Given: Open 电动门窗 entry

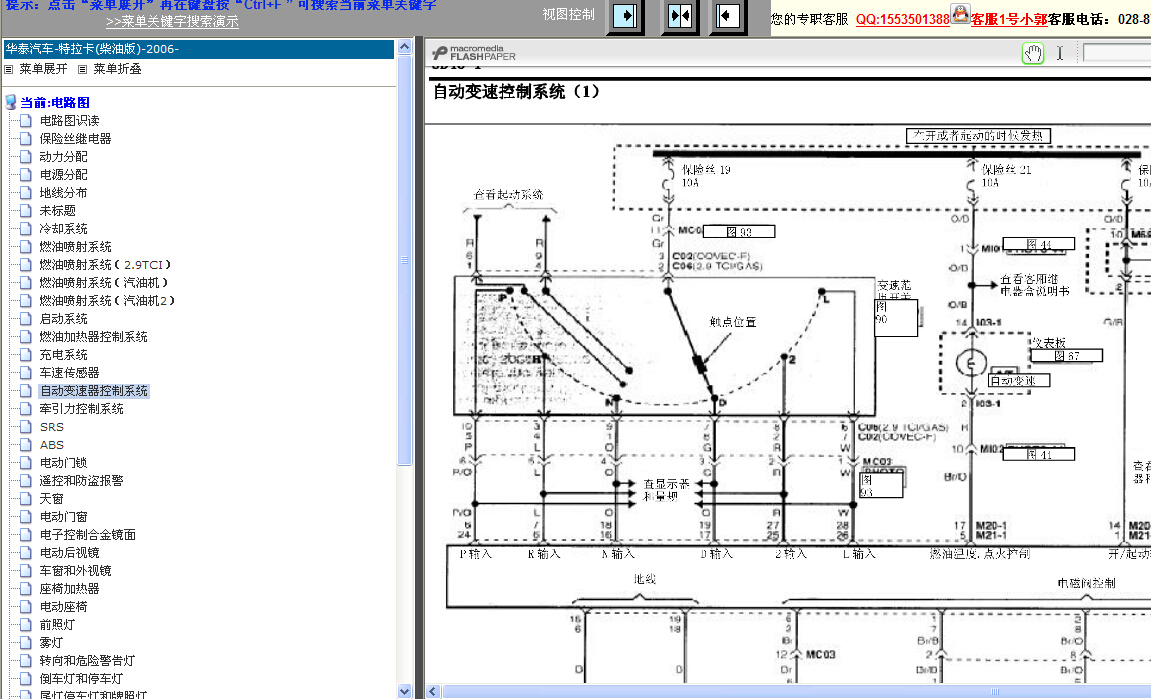Looking at the screenshot, I should pyautogui.click(x=63, y=517).
